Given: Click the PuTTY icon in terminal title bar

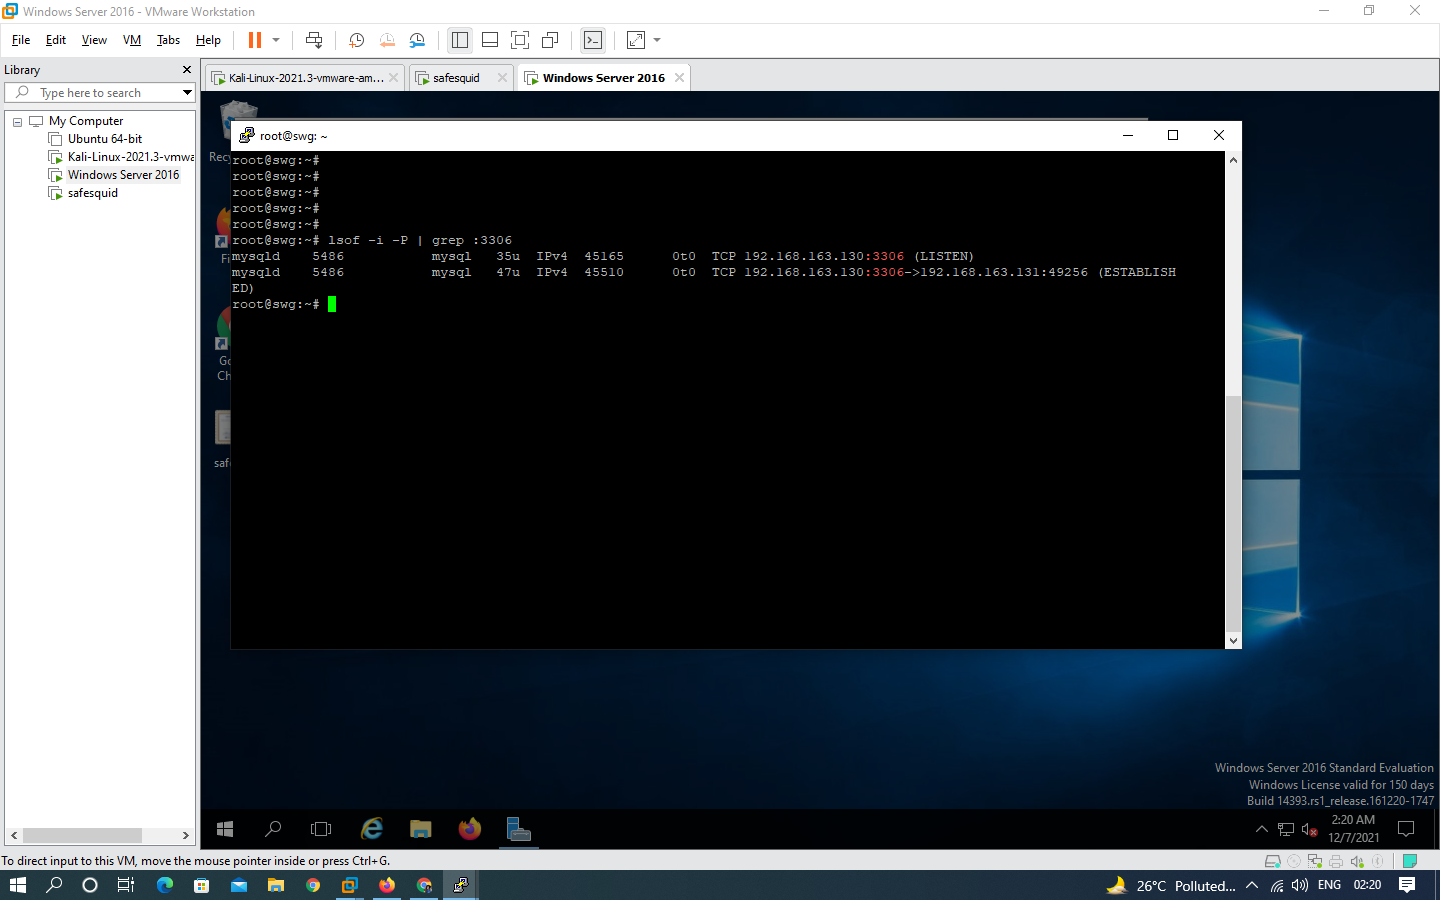Looking at the screenshot, I should [x=246, y=135].
